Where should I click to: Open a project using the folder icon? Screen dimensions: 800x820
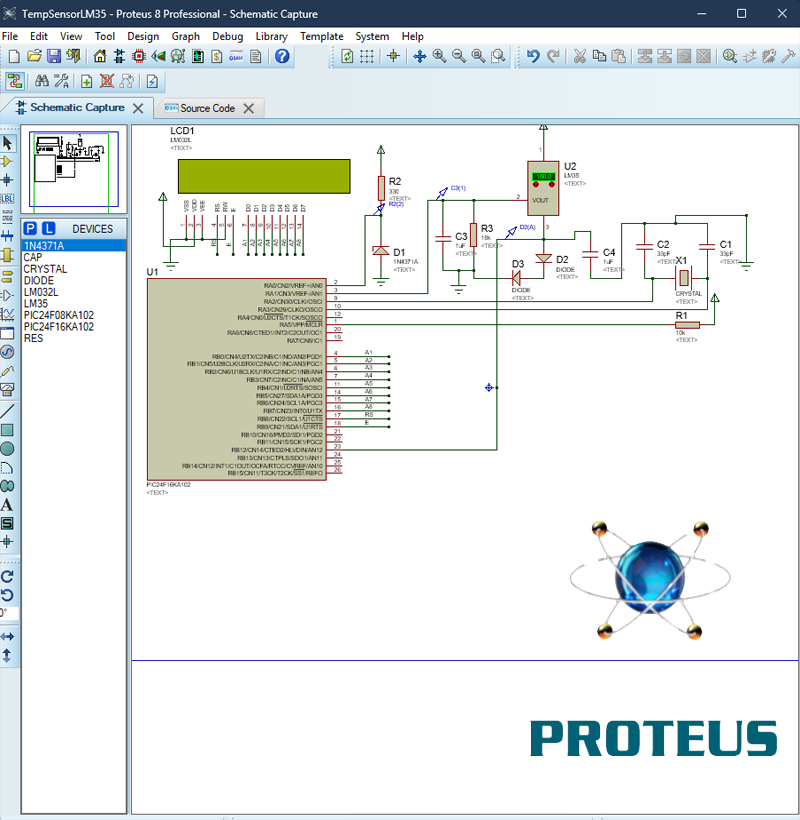coord(34,56)
